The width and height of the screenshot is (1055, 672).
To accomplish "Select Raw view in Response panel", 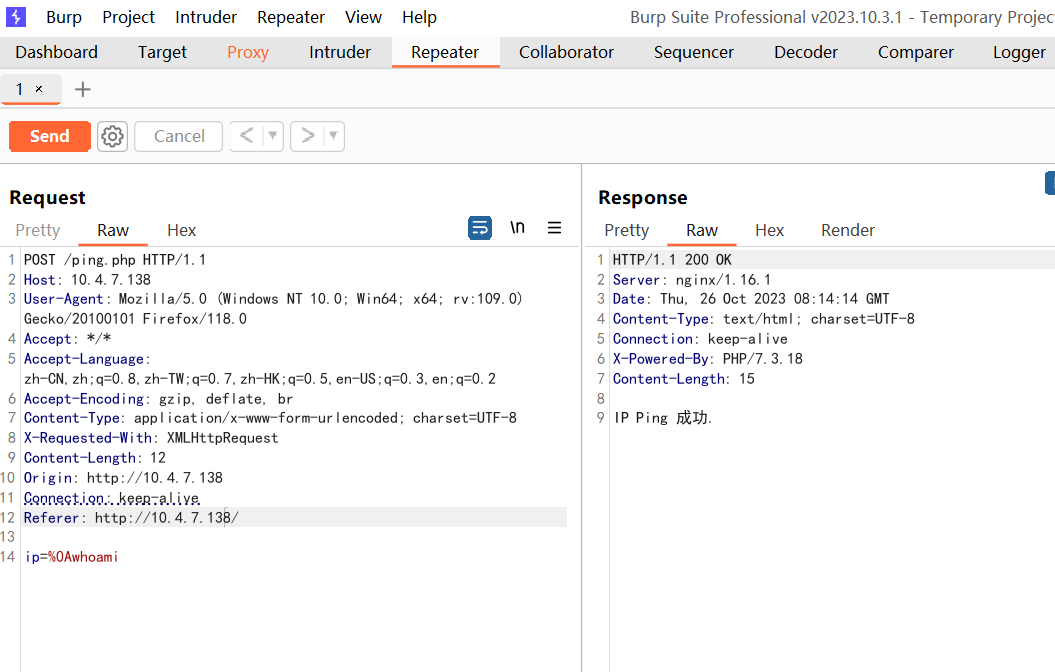I will coord(702,230).
